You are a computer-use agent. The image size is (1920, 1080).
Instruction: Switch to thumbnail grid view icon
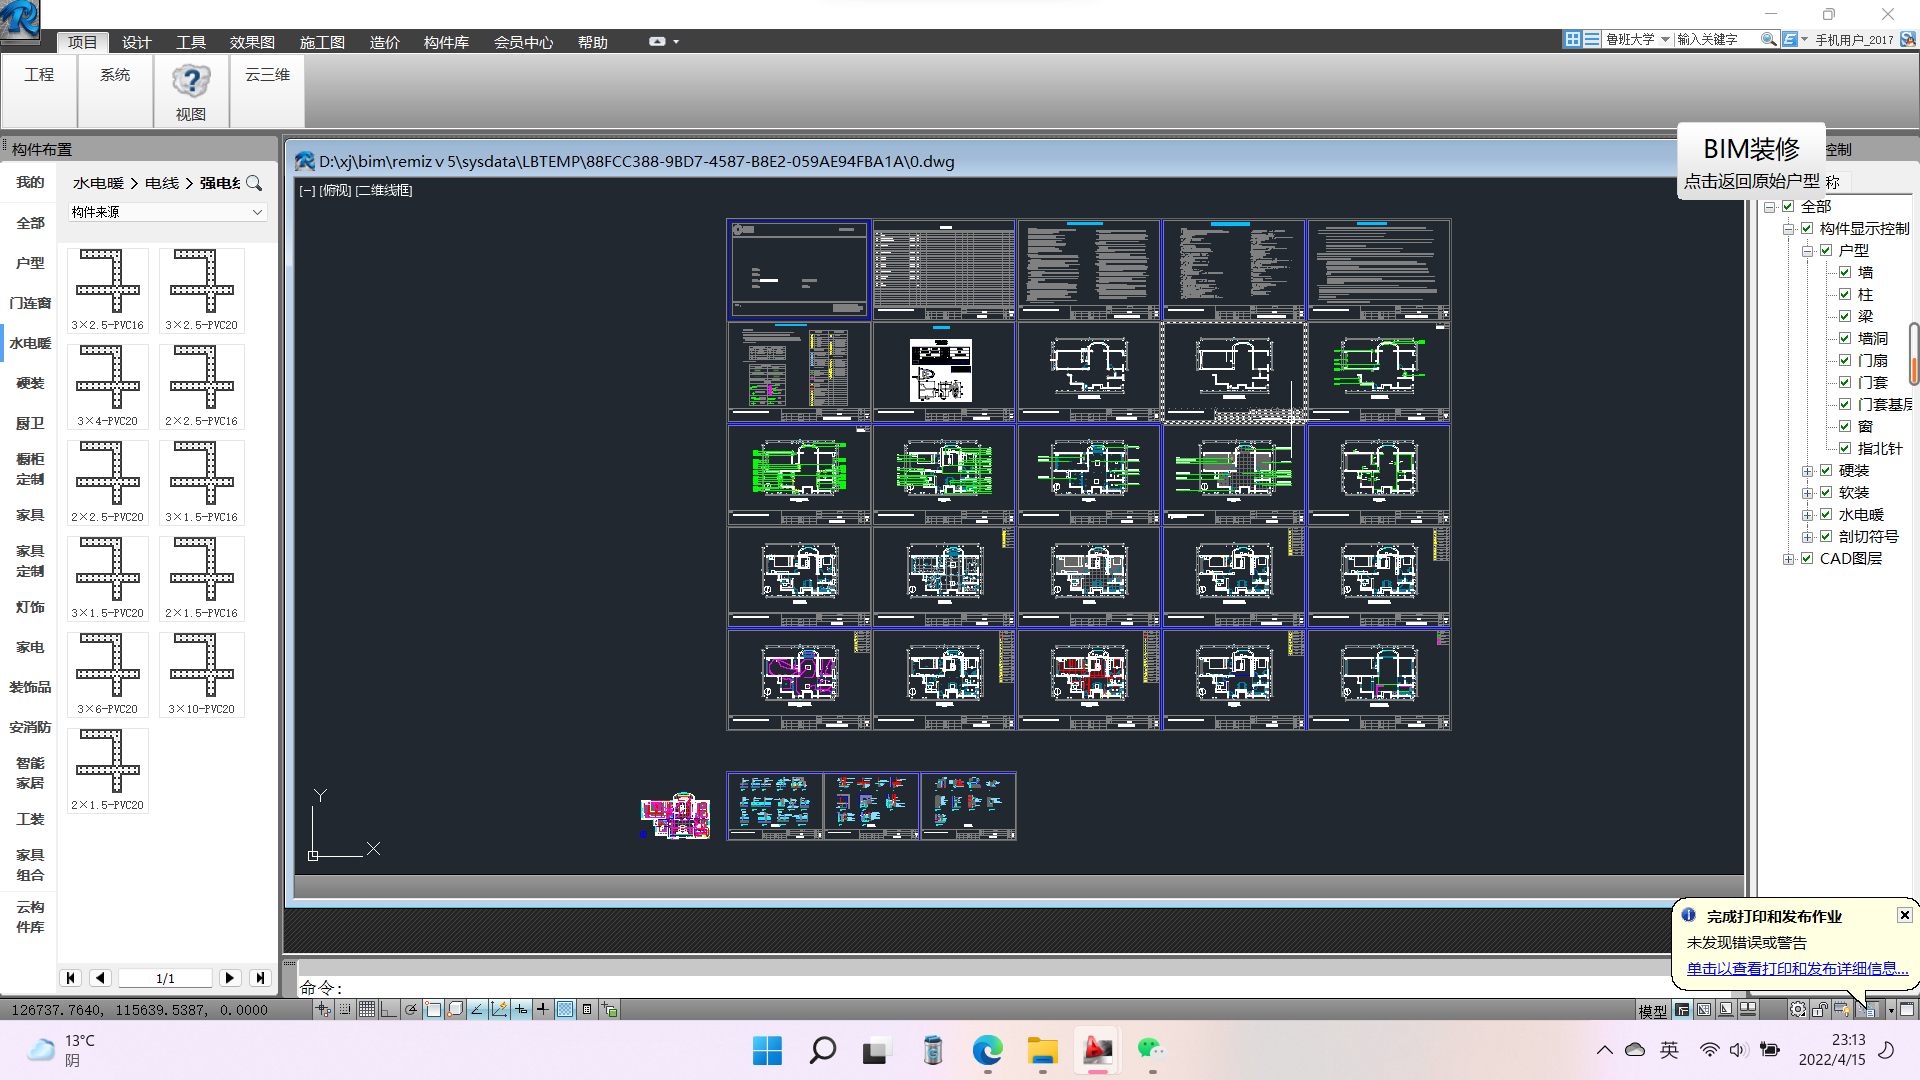click(1572, 39)
